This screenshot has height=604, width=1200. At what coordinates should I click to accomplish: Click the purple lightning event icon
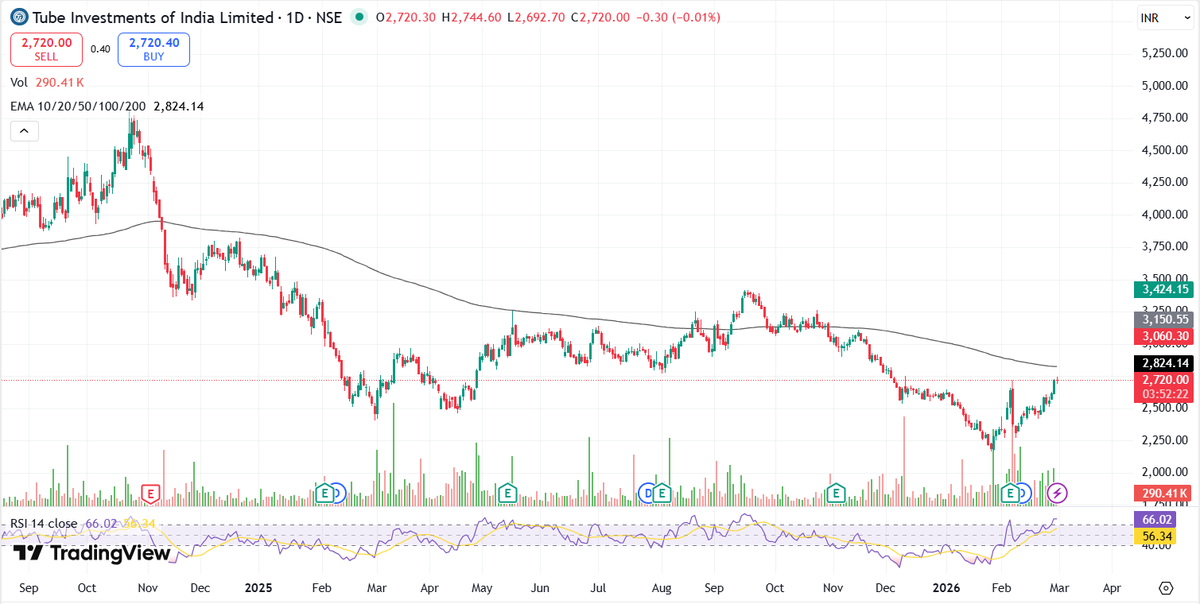pyautogui.click(x=1057, y=493)
